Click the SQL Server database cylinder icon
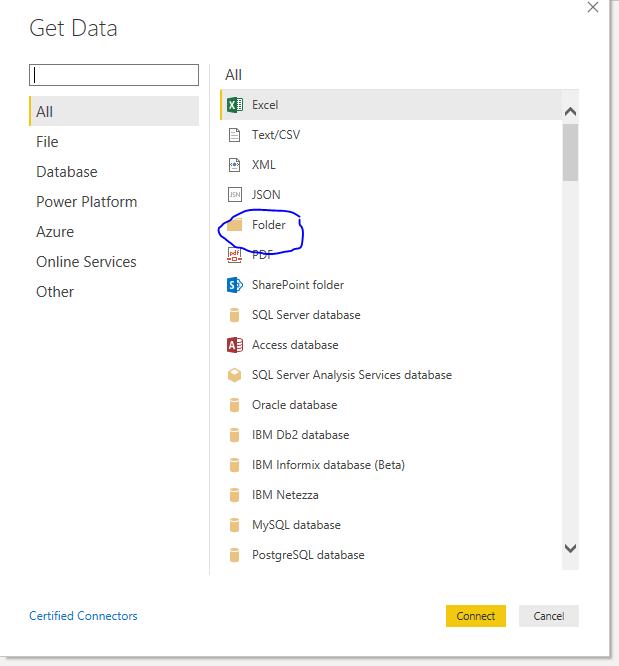 [234, 315]
